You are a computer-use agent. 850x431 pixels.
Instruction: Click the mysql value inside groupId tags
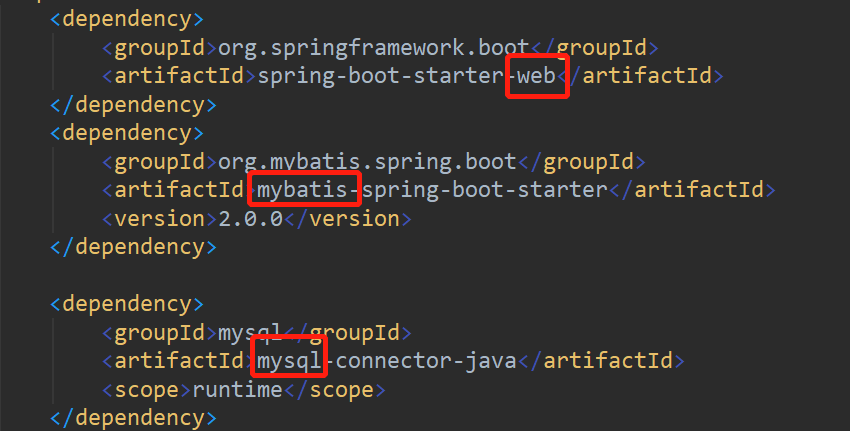pyautogui.click(x=250, y=333)
